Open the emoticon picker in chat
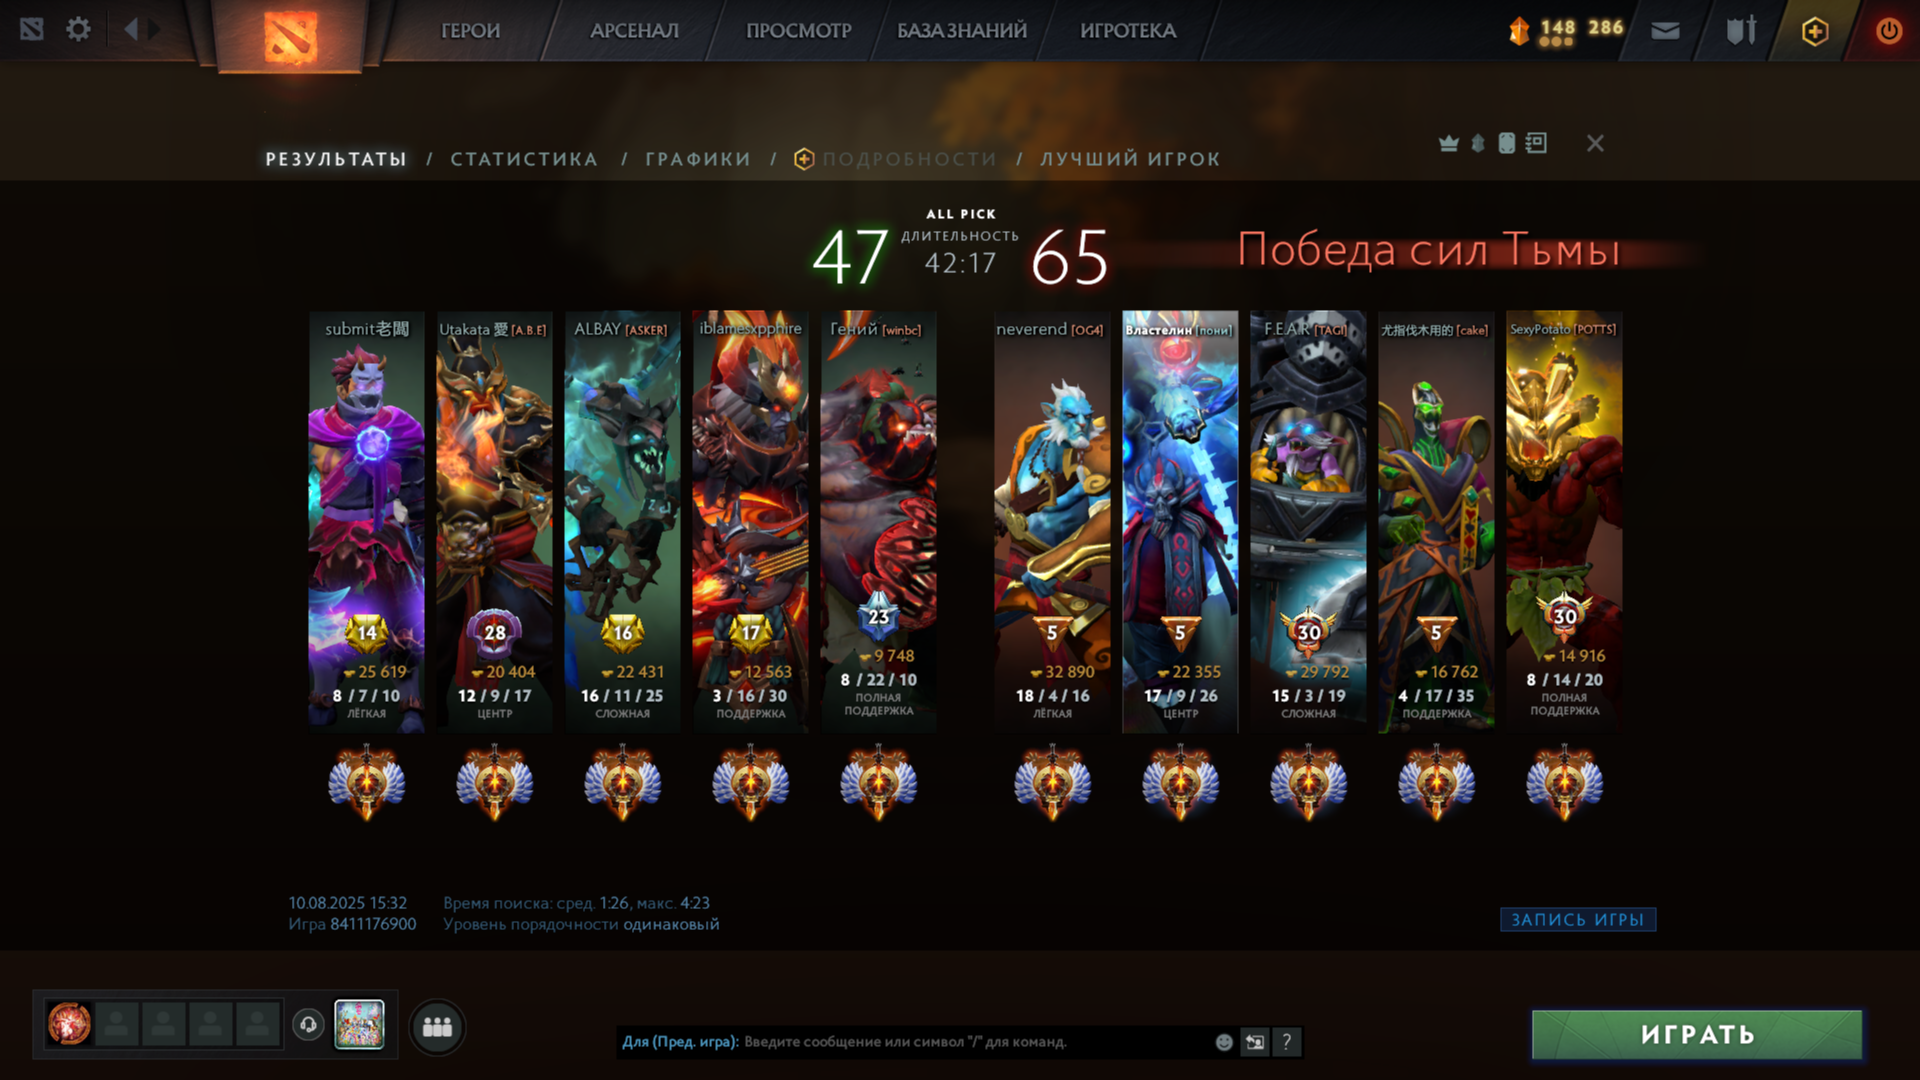The width and height of the screenshot is (1920, 1080). click(x=1224, y=1042)
